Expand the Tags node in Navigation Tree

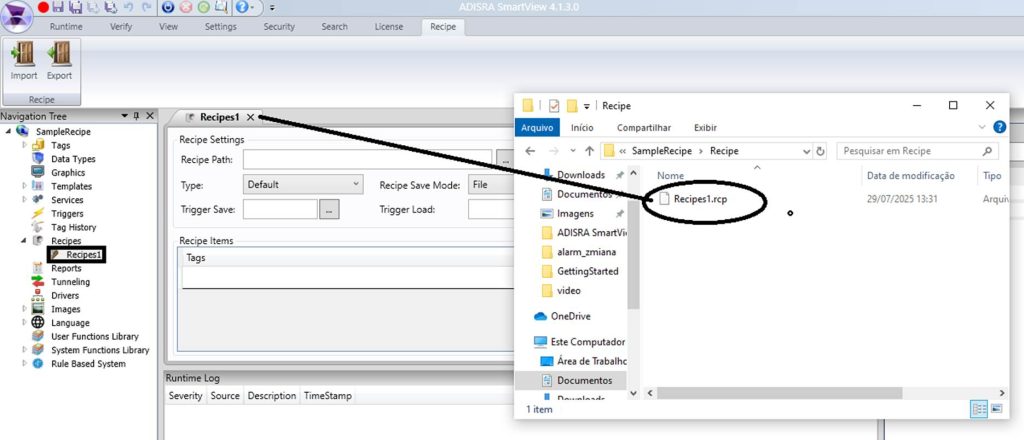pyautogui.click(x=25, y=145)
